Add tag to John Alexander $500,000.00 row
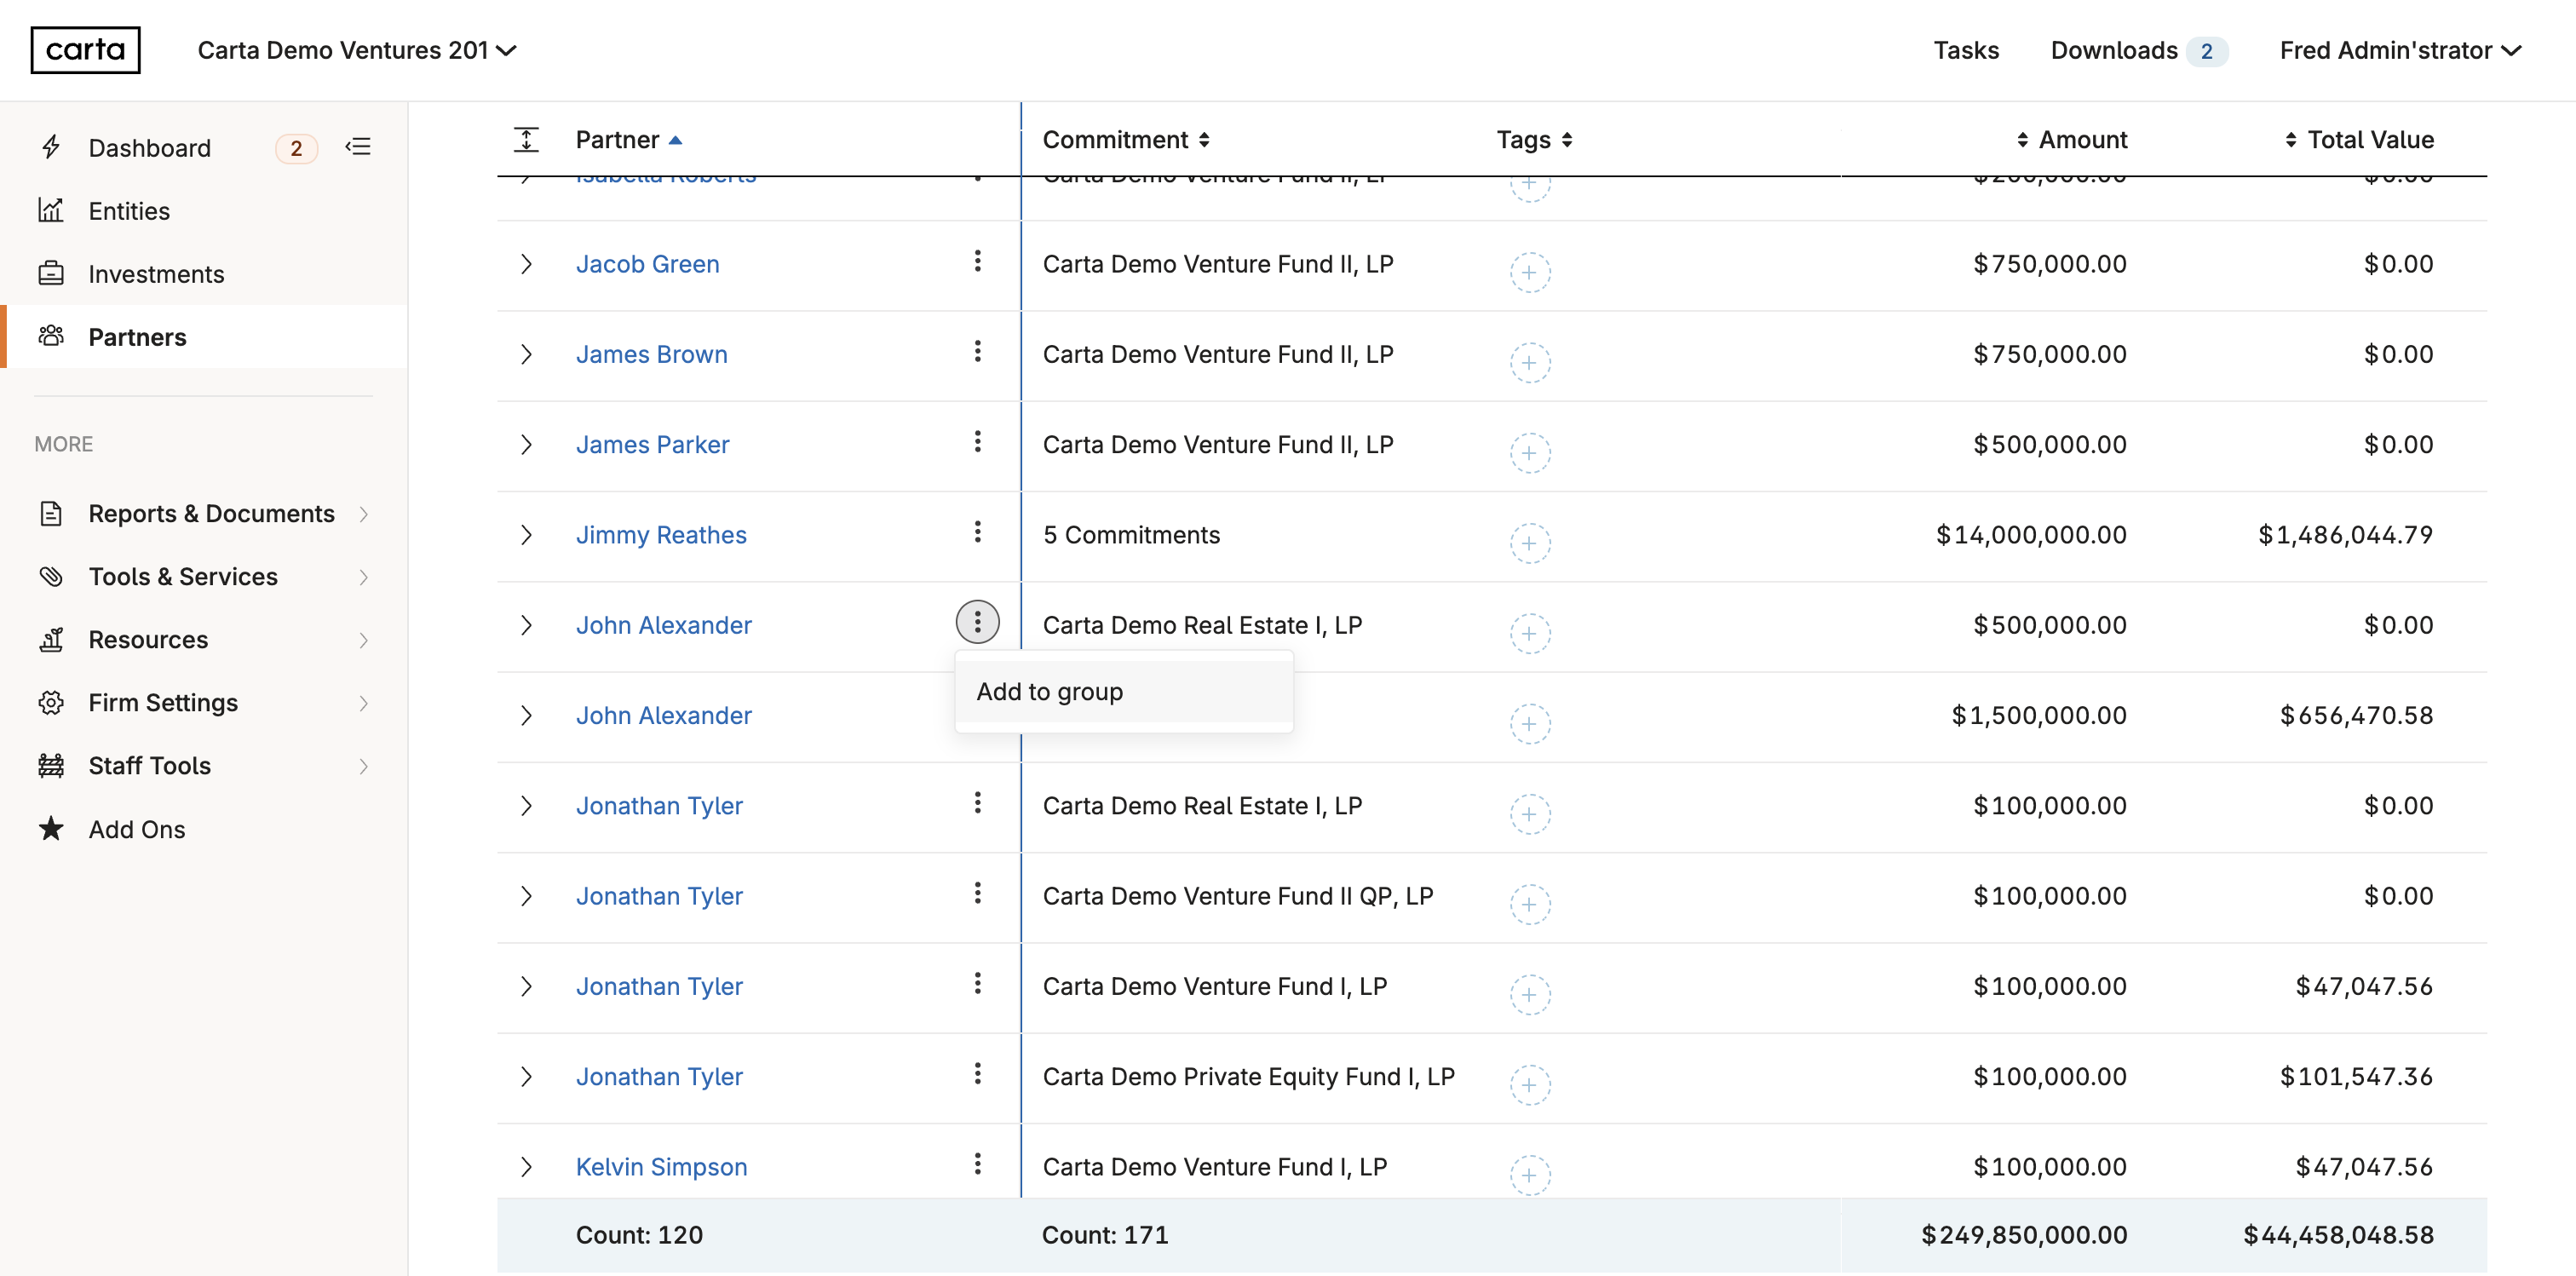Viewport: 2576px width, 1276px height. point(1529,633)
